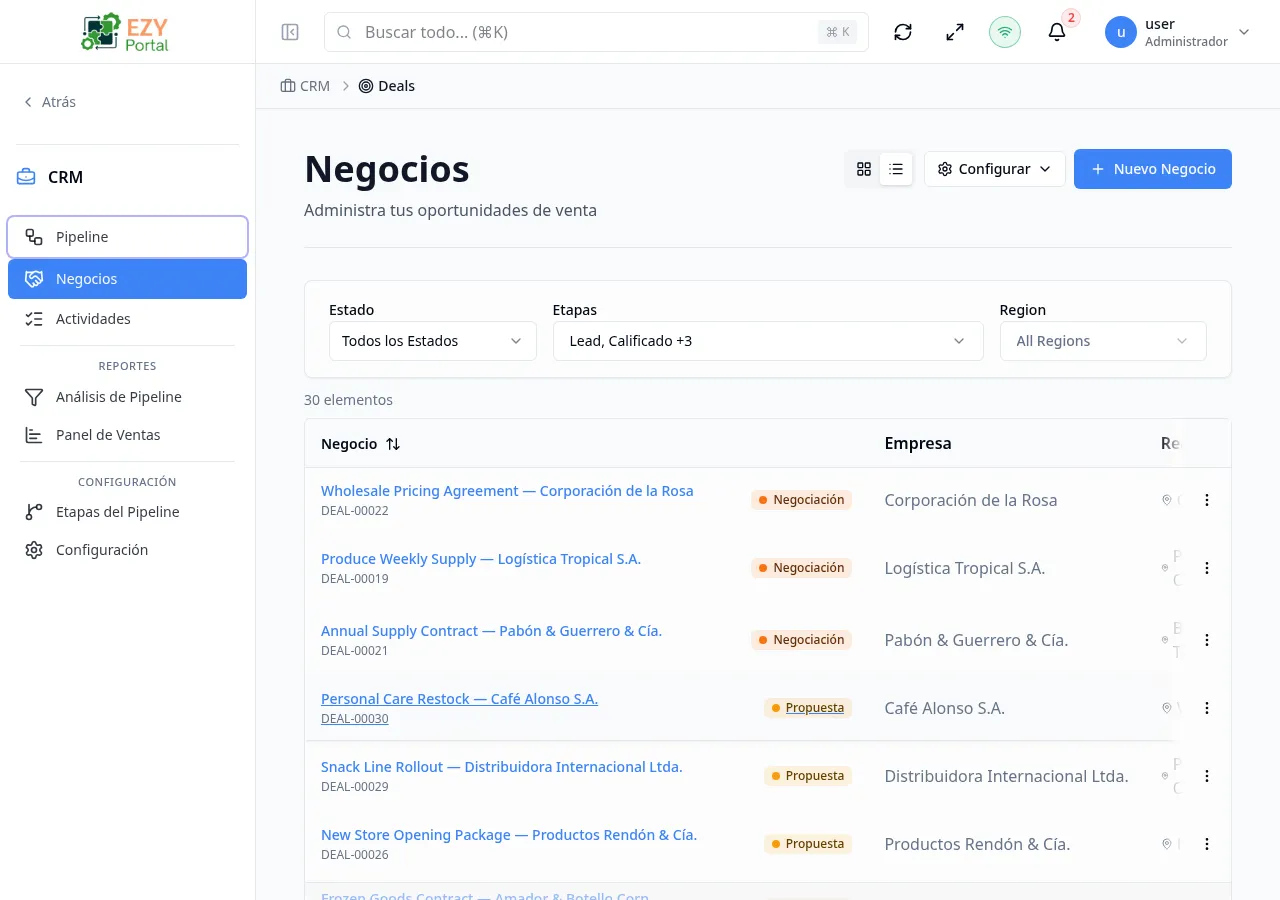Collapse the sidebar panel icon
This screenshot has height=900, width=1280.
[x=290, y=32]
